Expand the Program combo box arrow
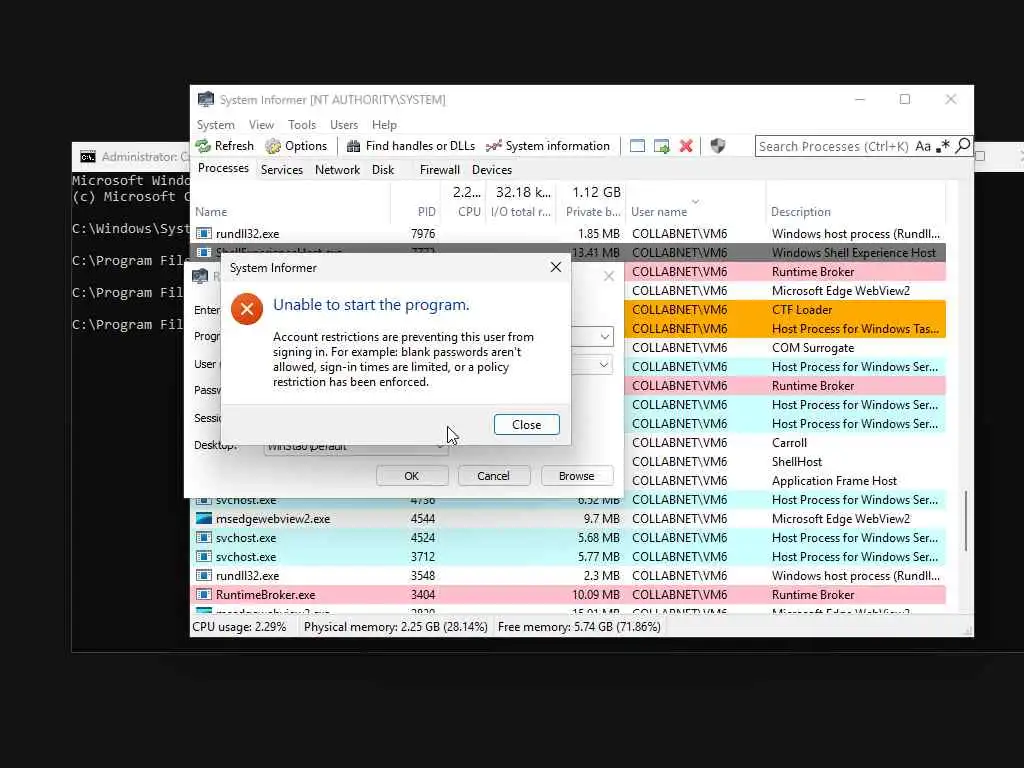Image resolution: width=1024 pixels, height=768 pixels. click(605, 337)
